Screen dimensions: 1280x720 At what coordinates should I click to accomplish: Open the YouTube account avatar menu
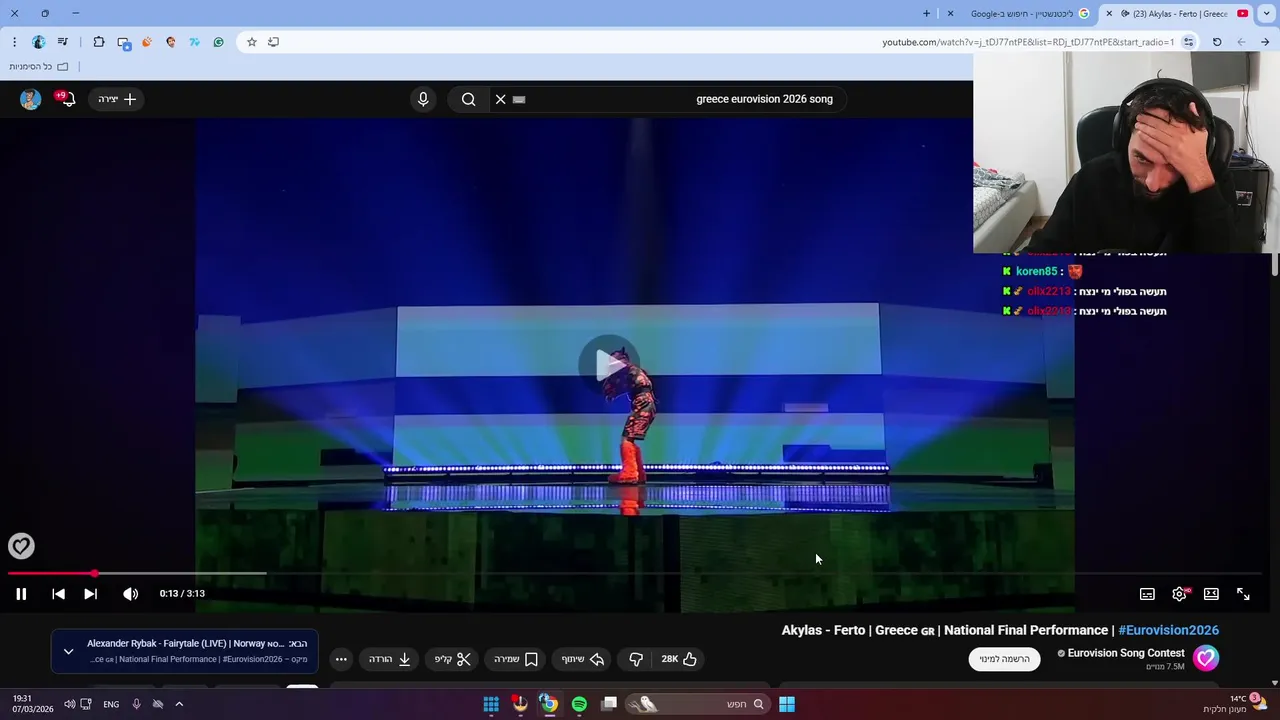[30, 99]
